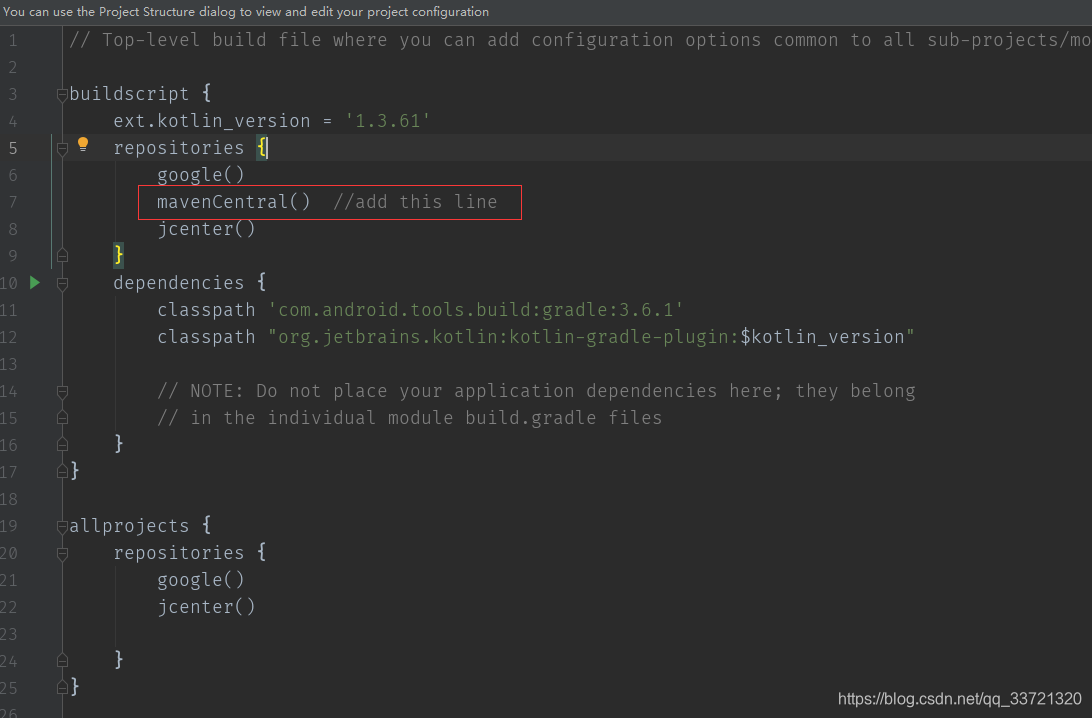
Task: Click jcenter() on line 22
Action: 206,607
